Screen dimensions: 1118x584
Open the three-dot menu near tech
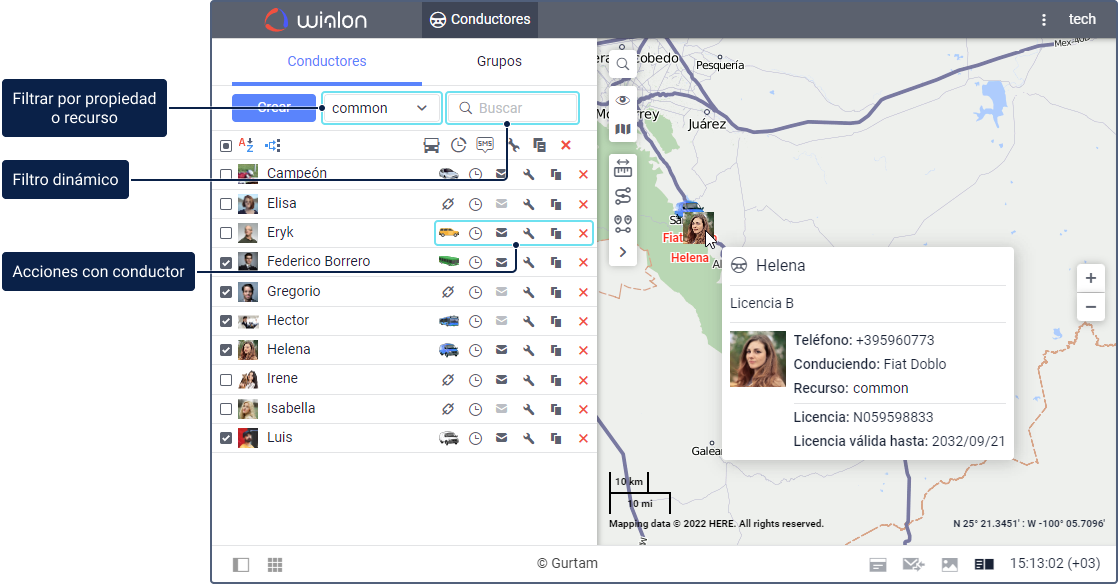pyautogui.click(x=1044, y=20)
